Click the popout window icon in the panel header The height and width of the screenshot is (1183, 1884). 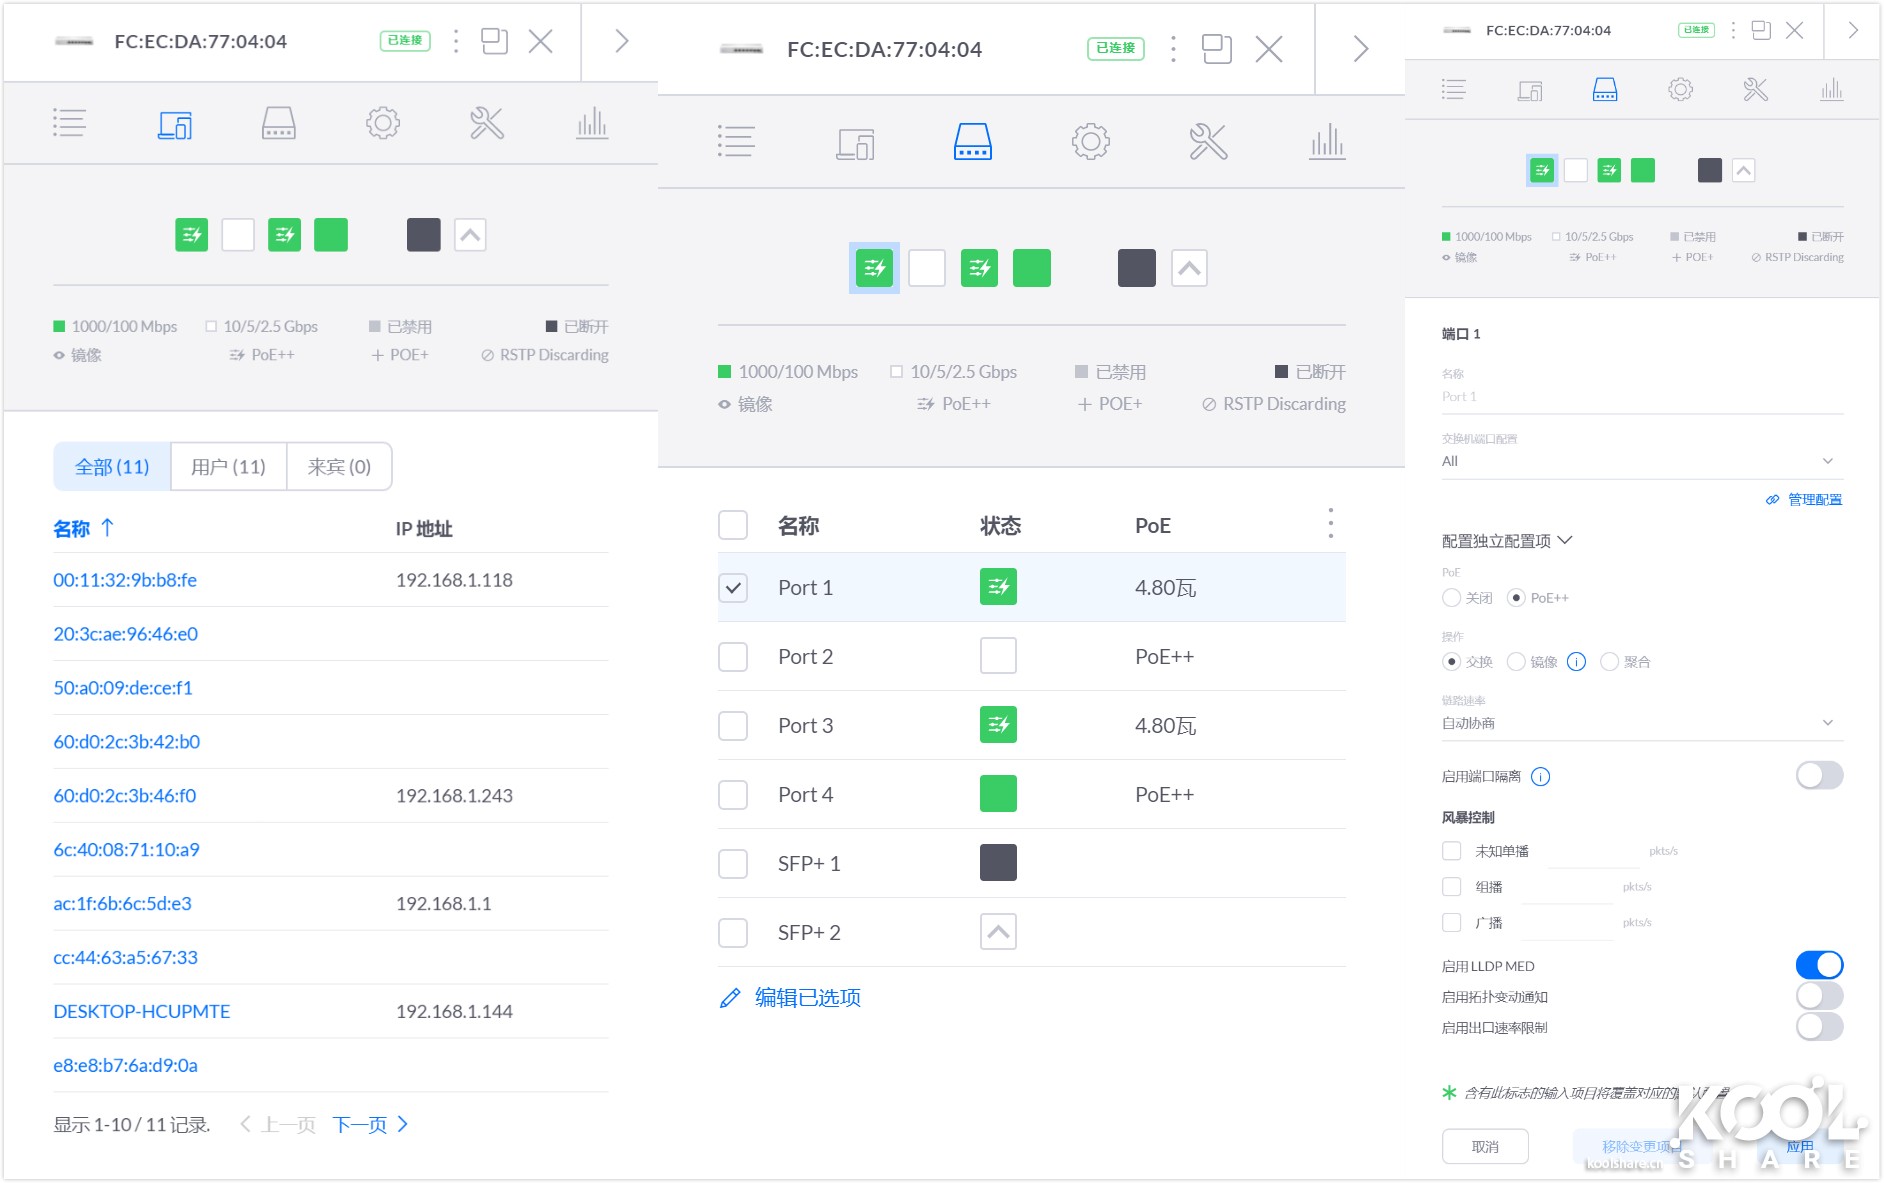1216,47
